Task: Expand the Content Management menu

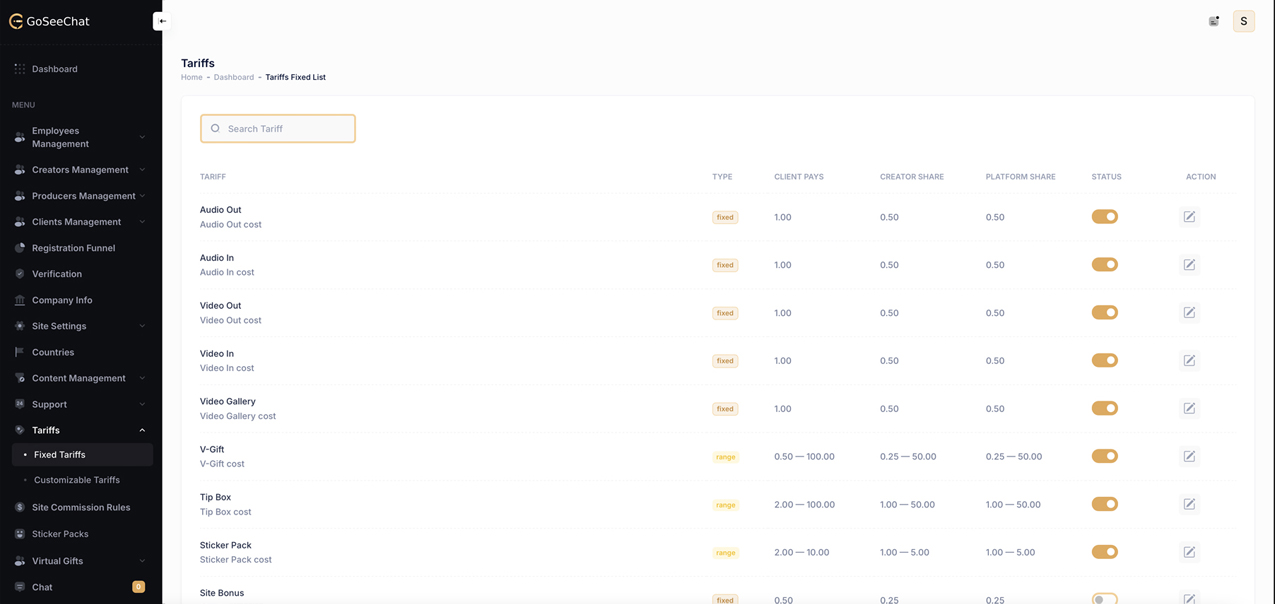Action: [81, 378]
